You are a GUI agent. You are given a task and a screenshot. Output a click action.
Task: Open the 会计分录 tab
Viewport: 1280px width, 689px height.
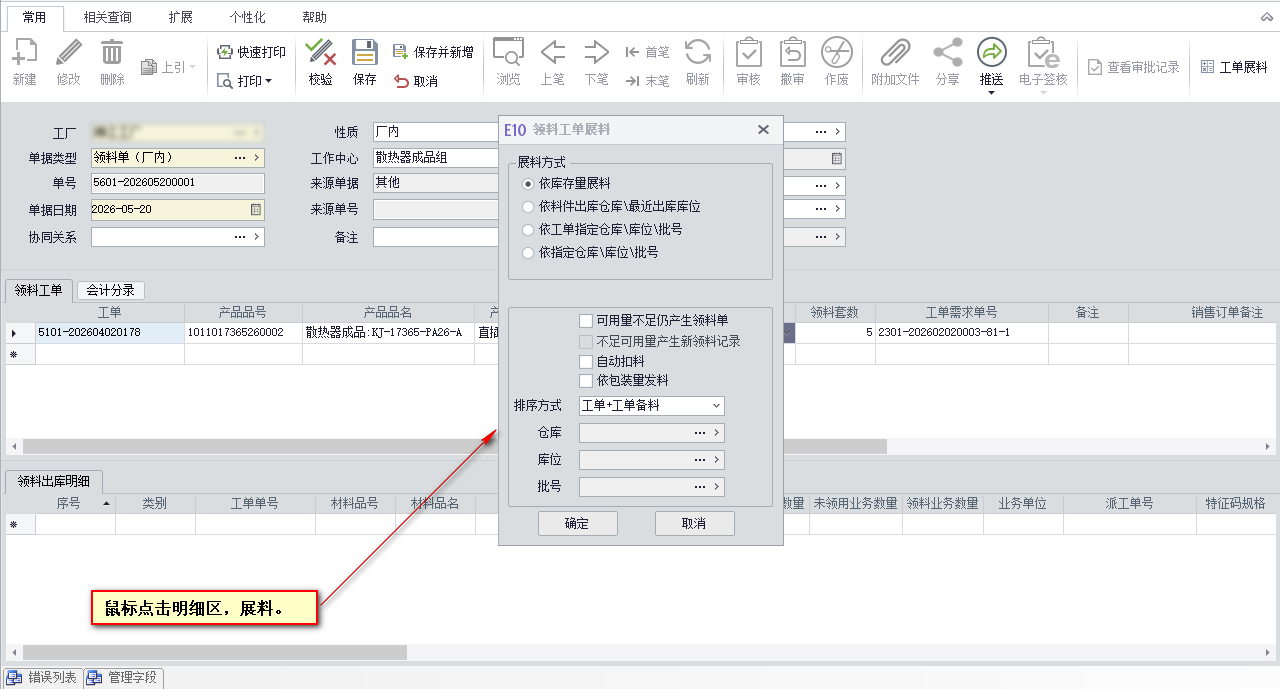(x=111, y=290)
